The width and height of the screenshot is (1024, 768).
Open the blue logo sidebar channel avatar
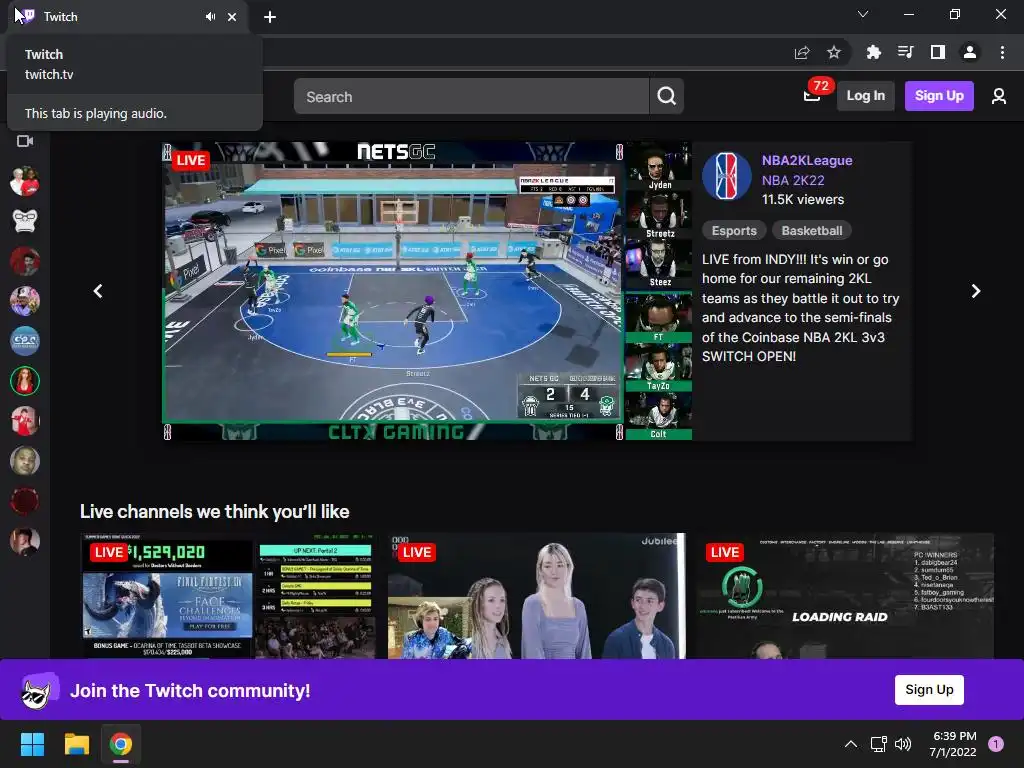coord(25,340)
